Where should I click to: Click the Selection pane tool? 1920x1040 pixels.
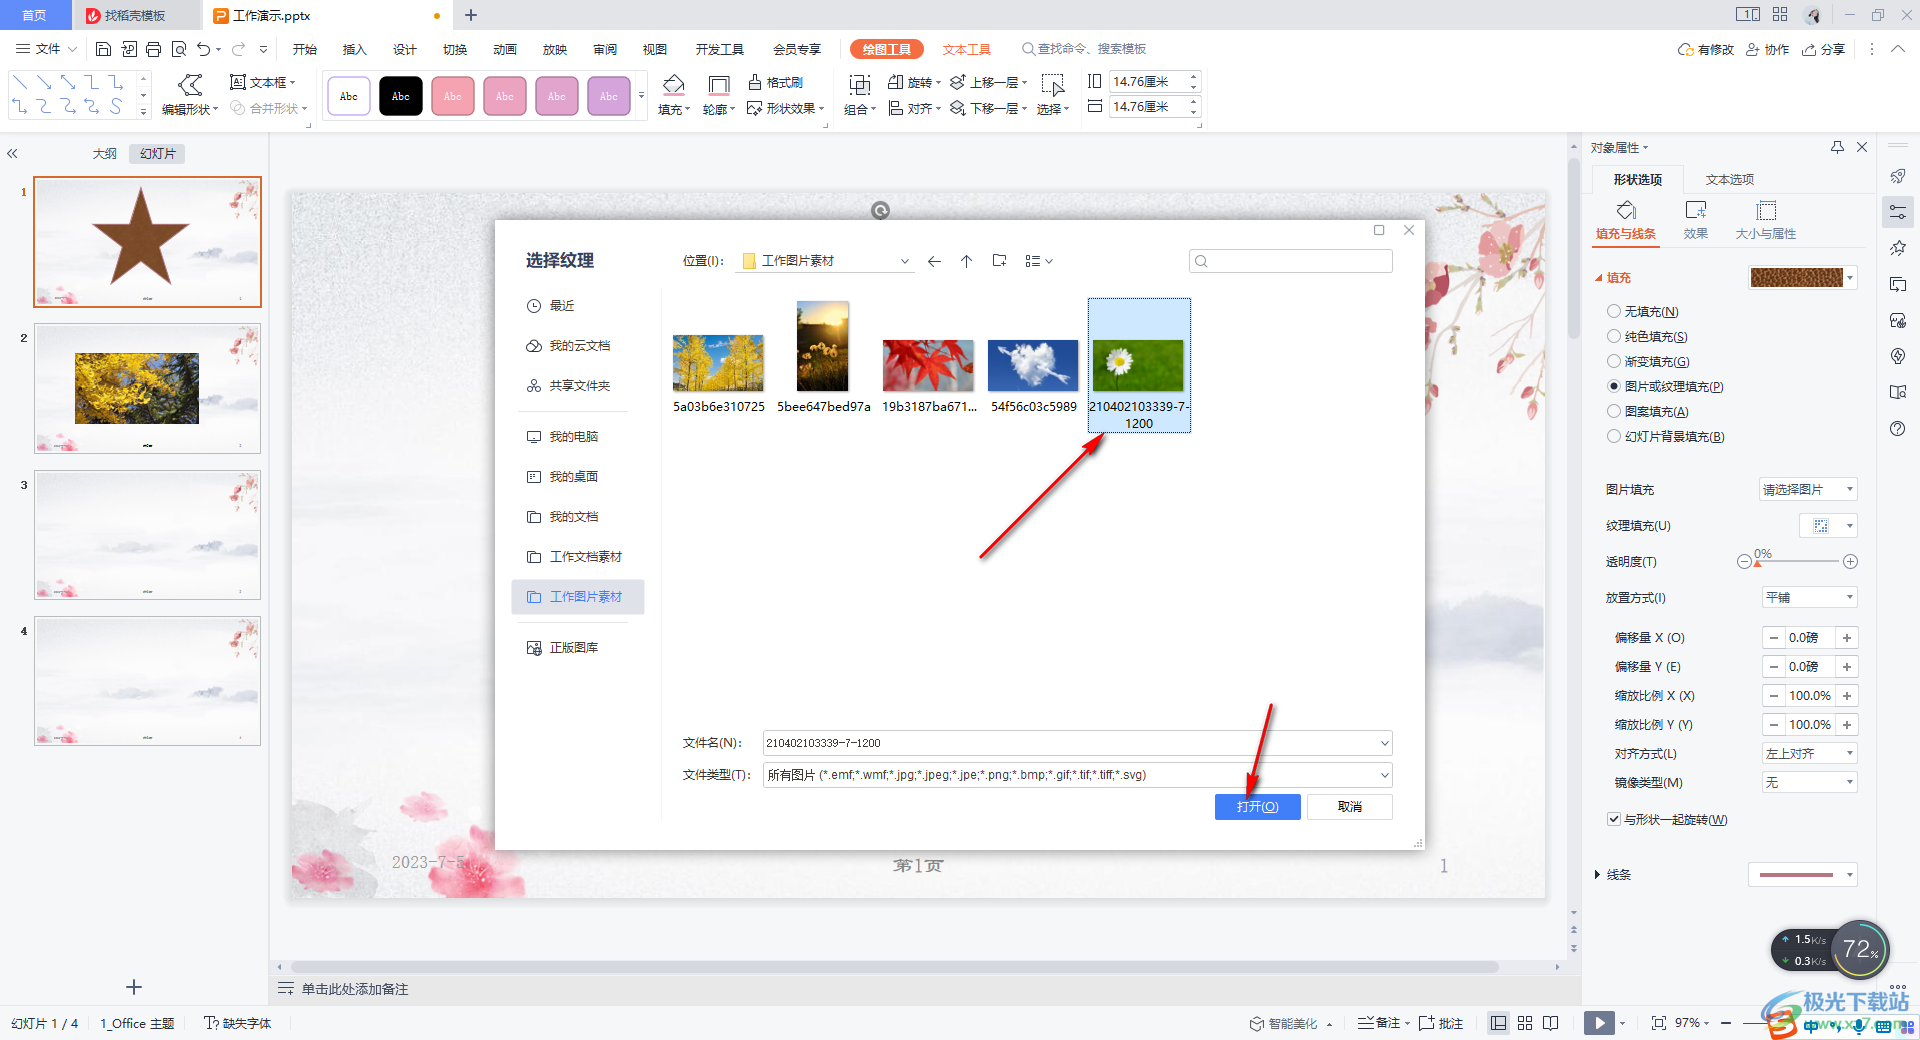[1053, 95]
